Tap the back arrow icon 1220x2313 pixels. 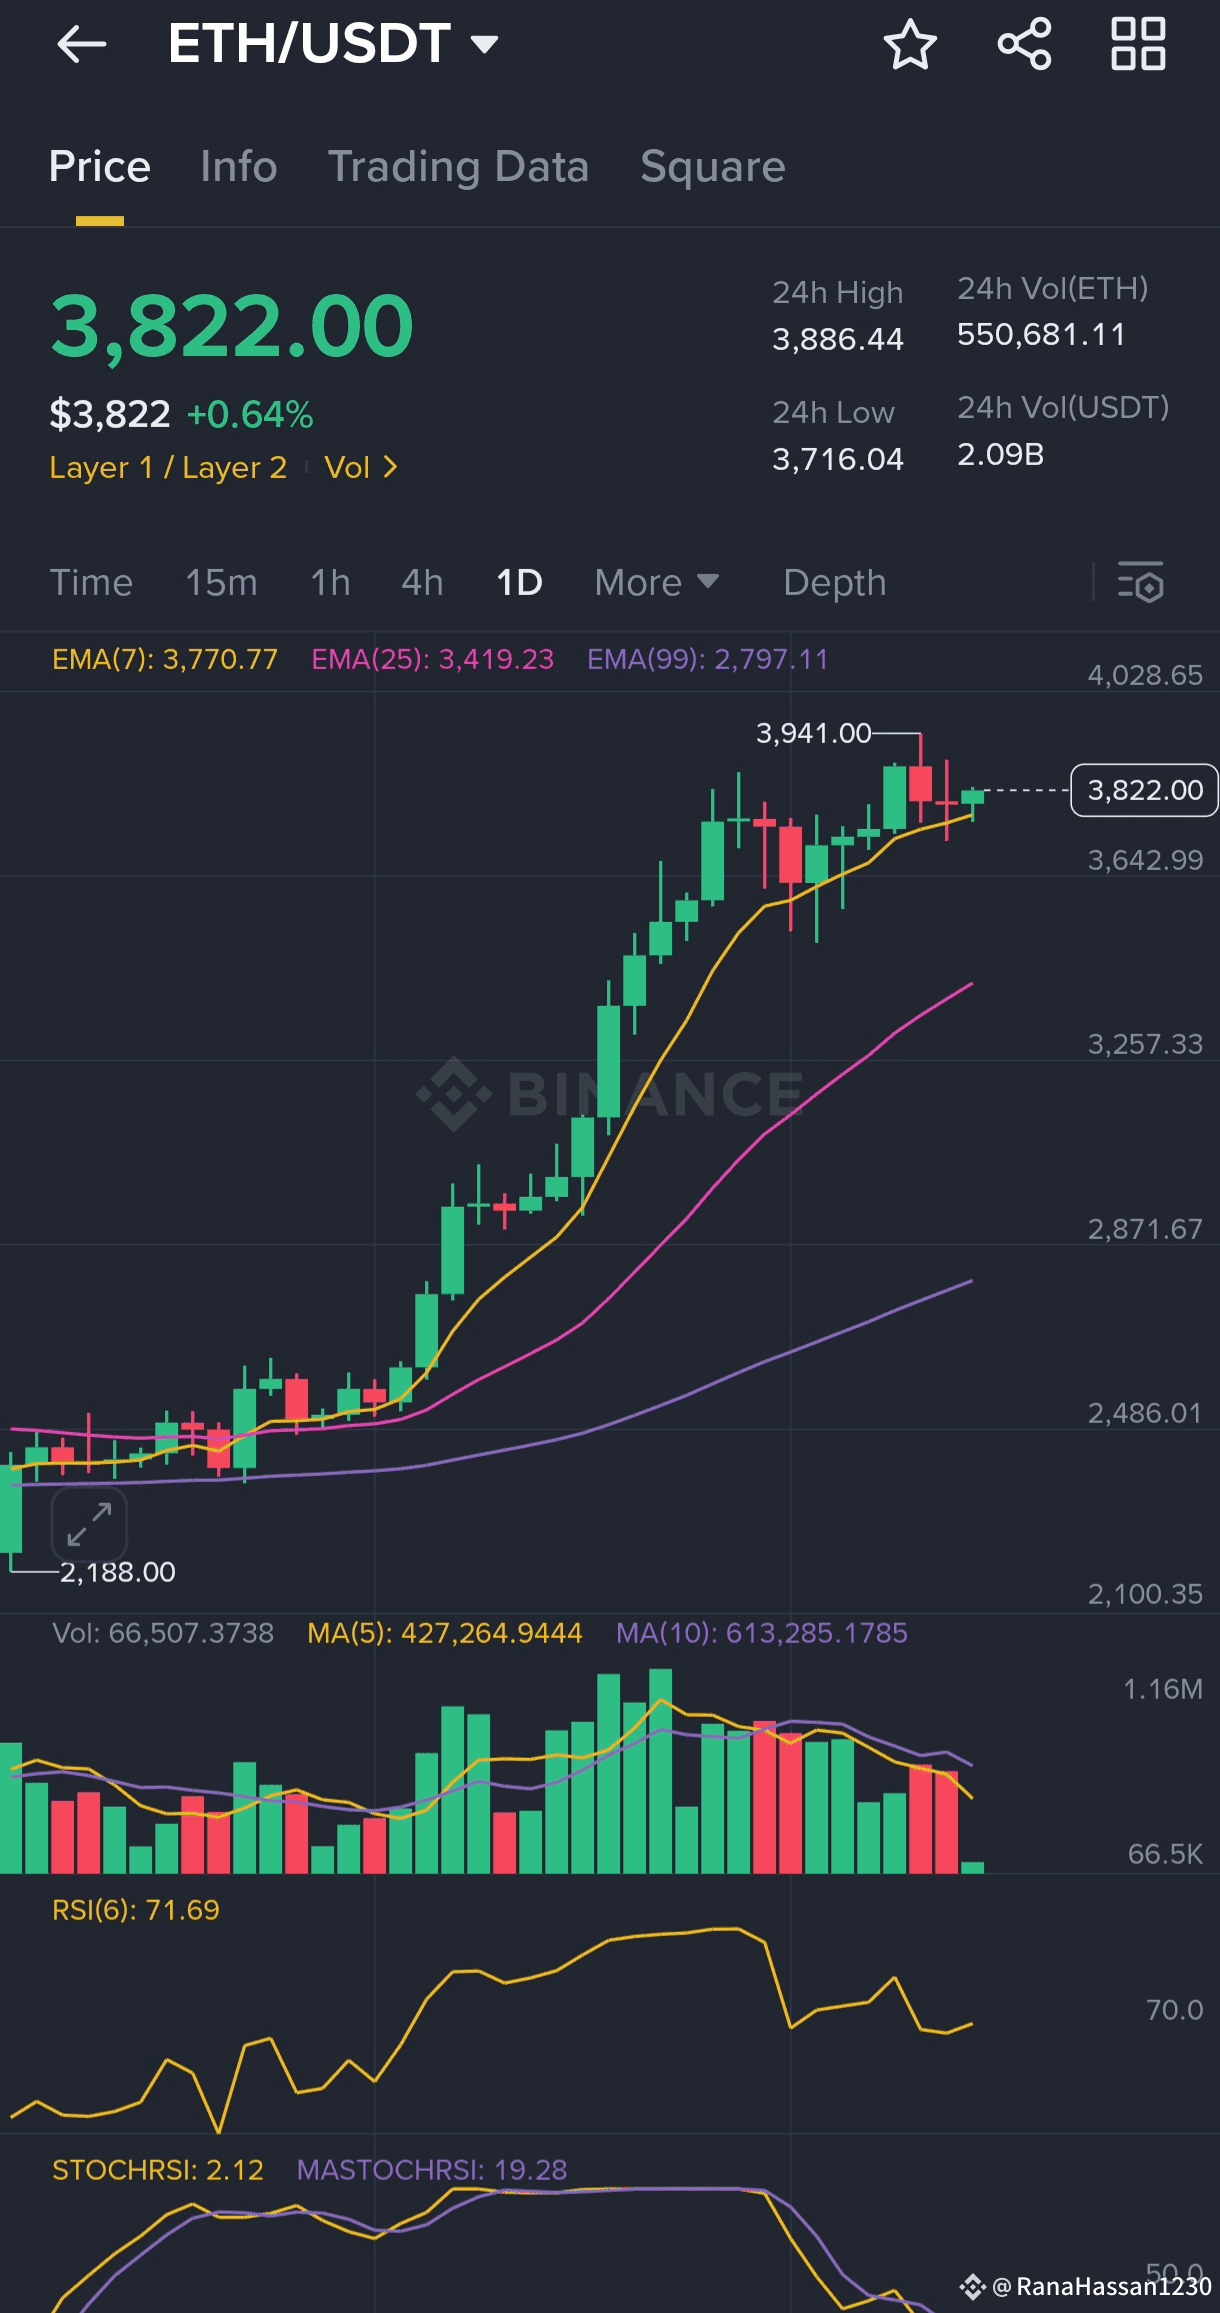tap(81, 44)
